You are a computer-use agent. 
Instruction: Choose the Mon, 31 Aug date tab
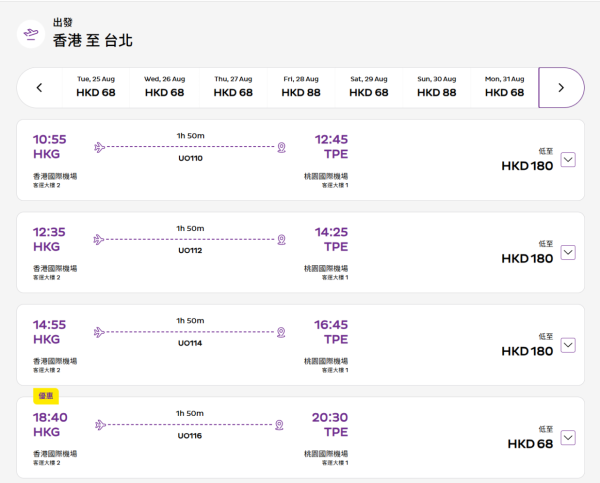[504, 86]
